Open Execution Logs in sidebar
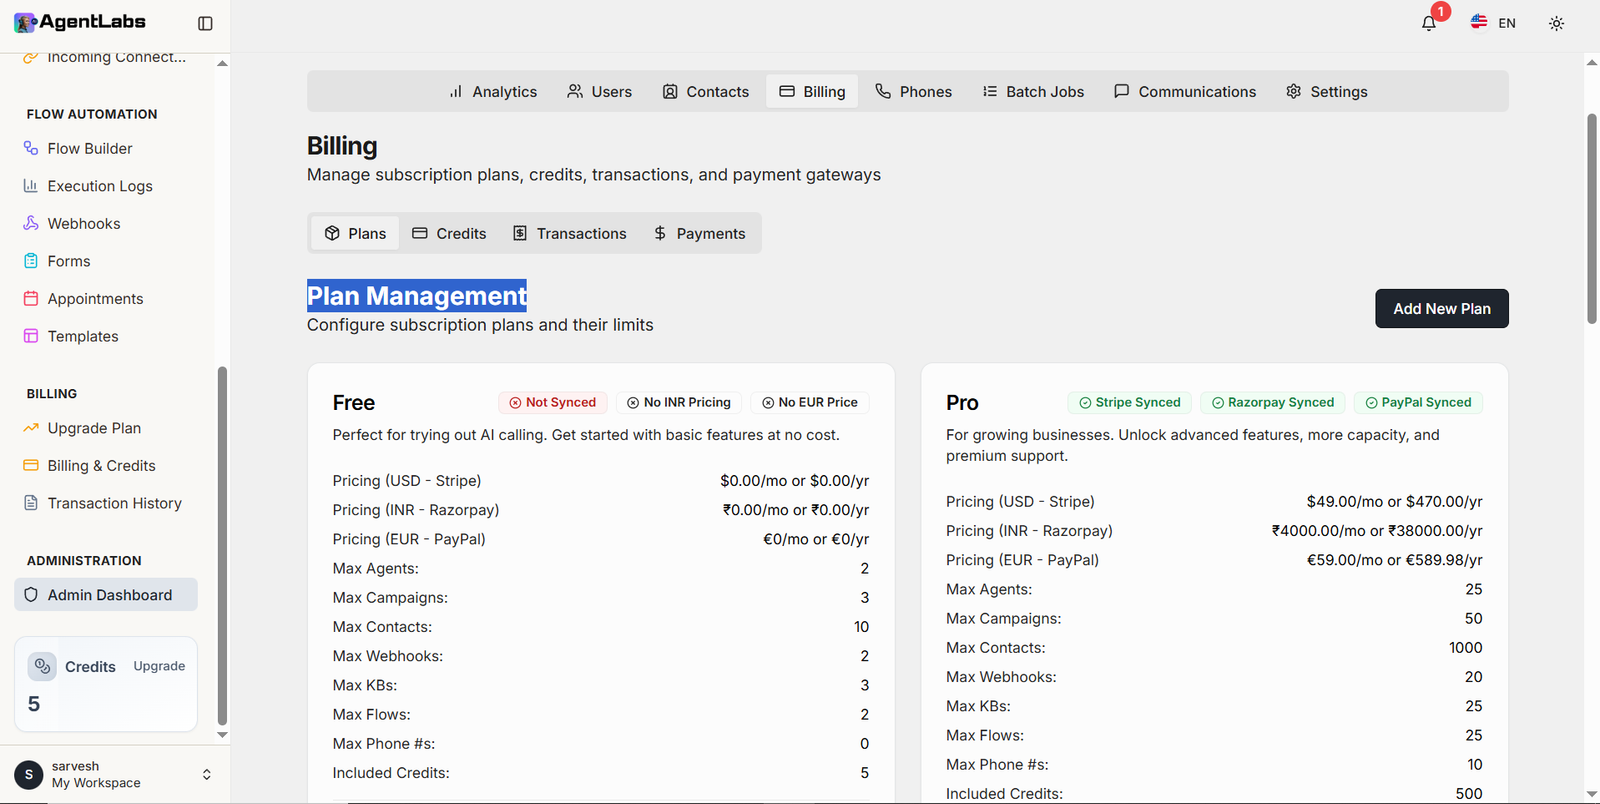 click(105, 186)
